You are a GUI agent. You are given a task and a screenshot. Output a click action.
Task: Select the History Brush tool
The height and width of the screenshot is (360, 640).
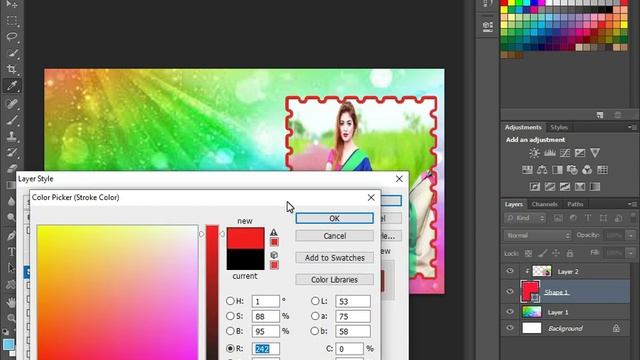[x=11, y=152]
